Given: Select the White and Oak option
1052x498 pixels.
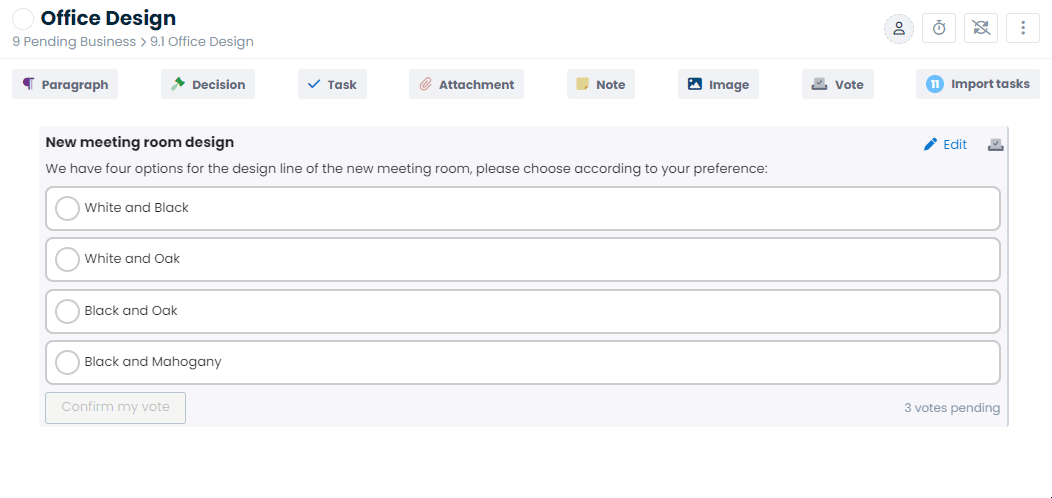Looking at the screenshot, I should 523,259.
